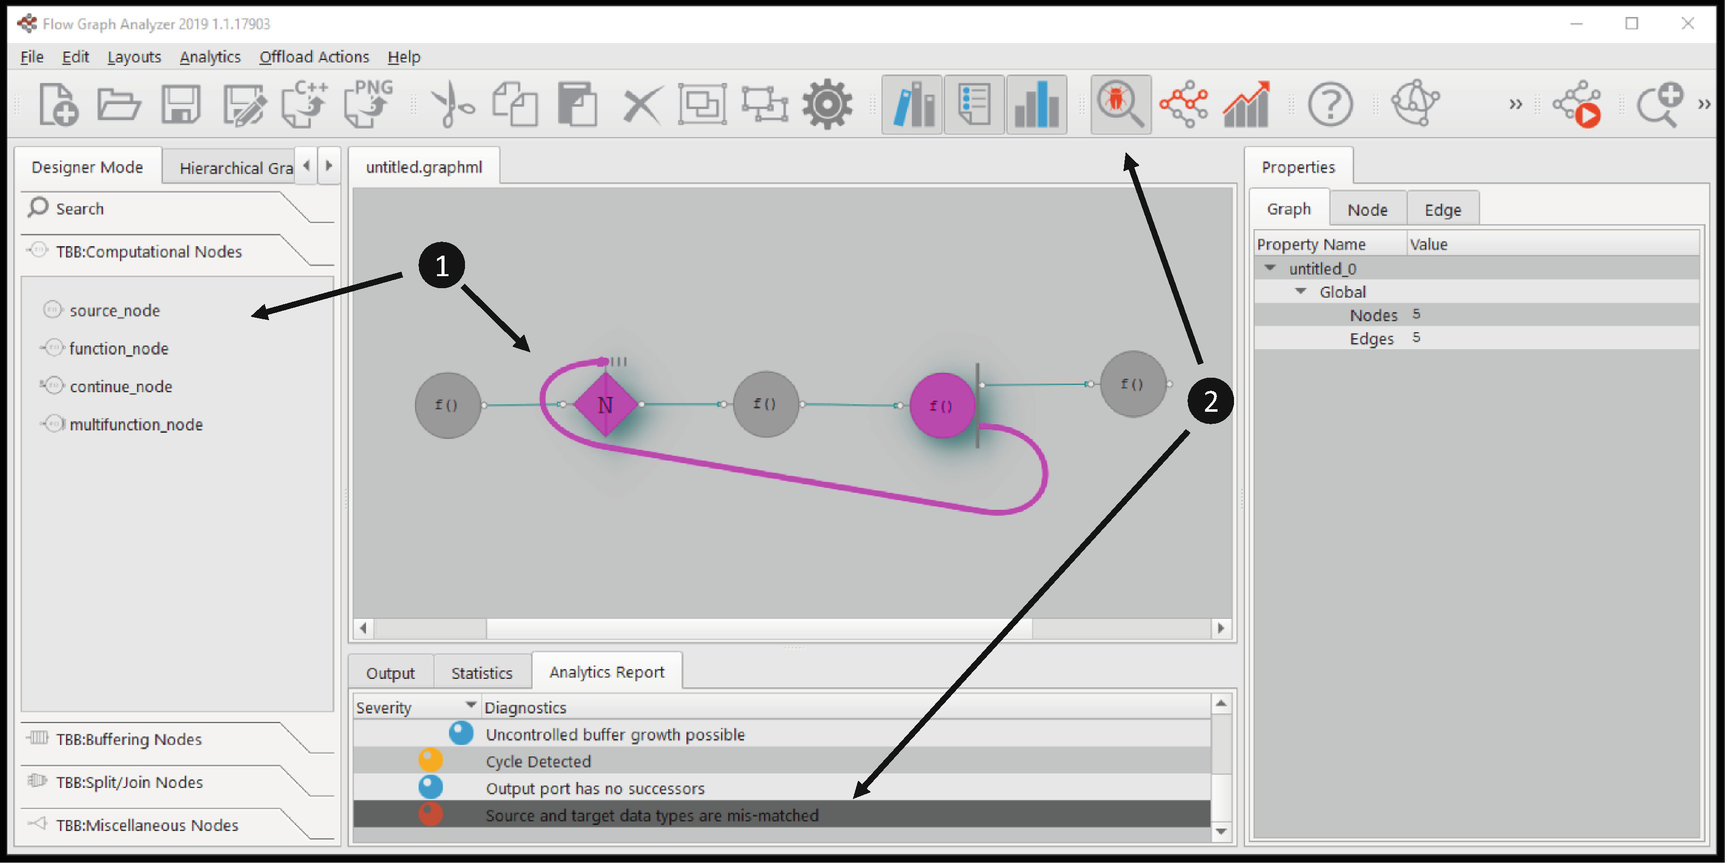Screen dimensions: 1725x863
Task: Open the File menu
Action: pos(32,57)
